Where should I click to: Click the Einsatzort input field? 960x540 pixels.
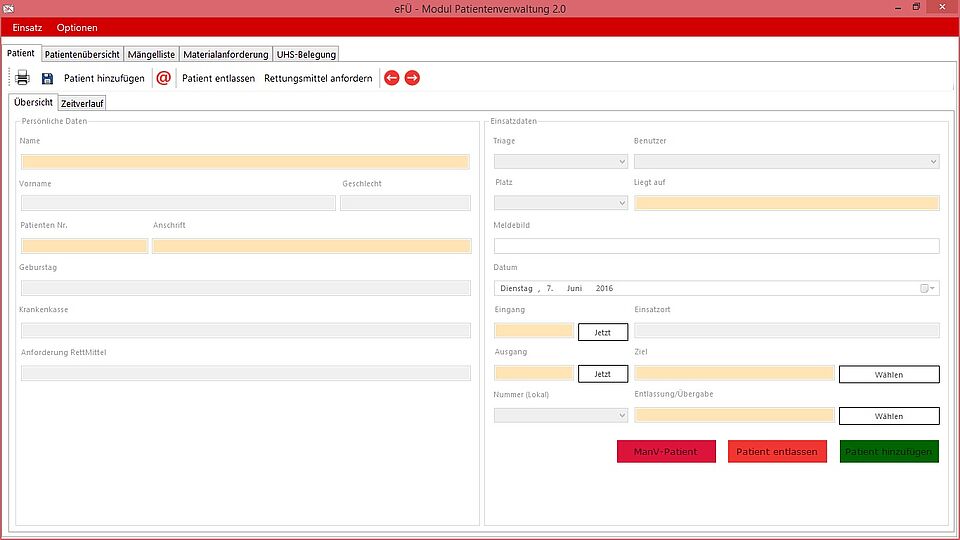click(x=787, y=331)
